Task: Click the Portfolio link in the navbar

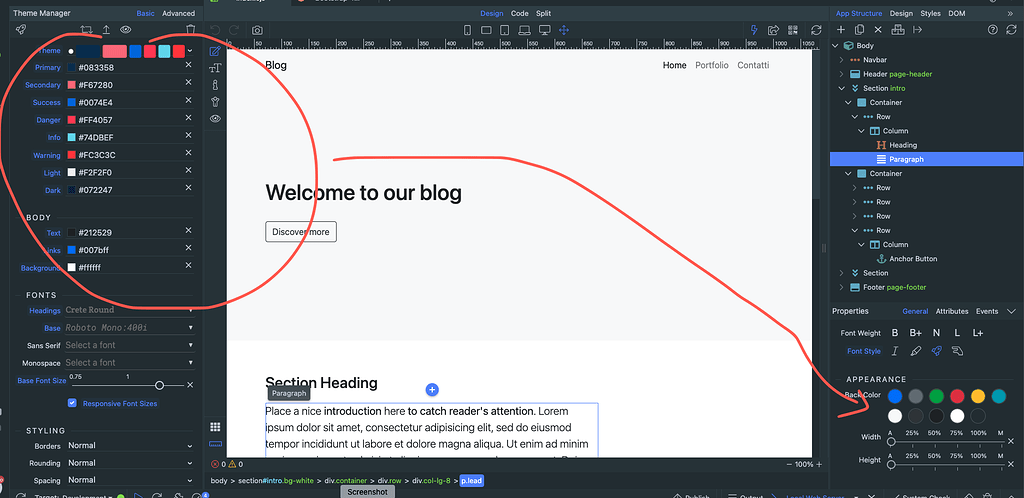Action: tap(712, 65)
